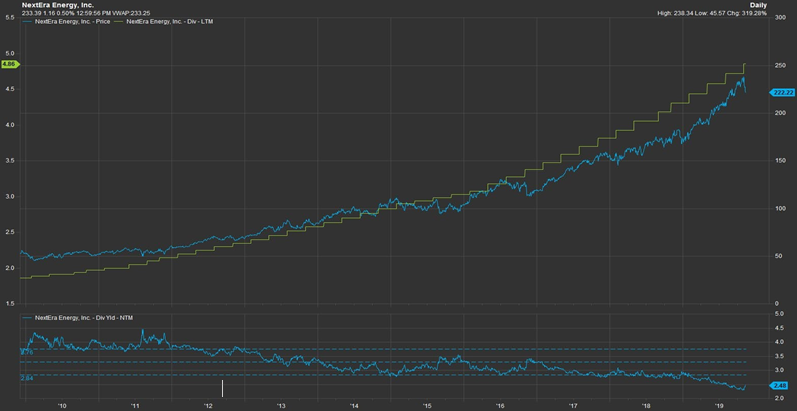Image resolution: width=797 pixels, height=411 pixels.
Task: Click the Daily interval label
Action: coord(758,5)
